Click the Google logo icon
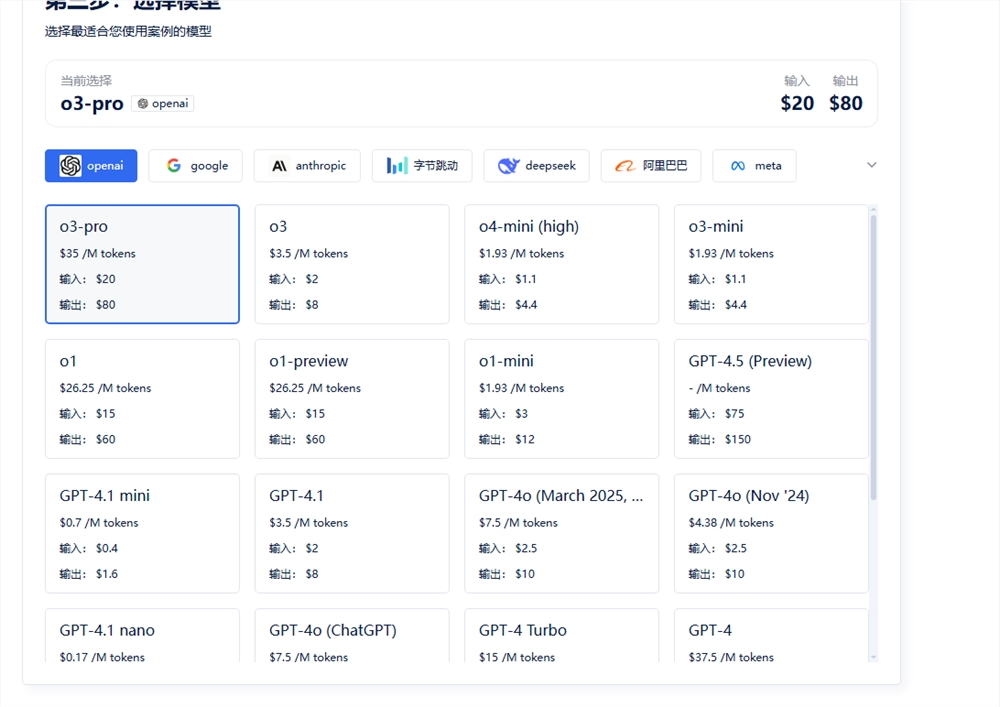 point(174,166)
